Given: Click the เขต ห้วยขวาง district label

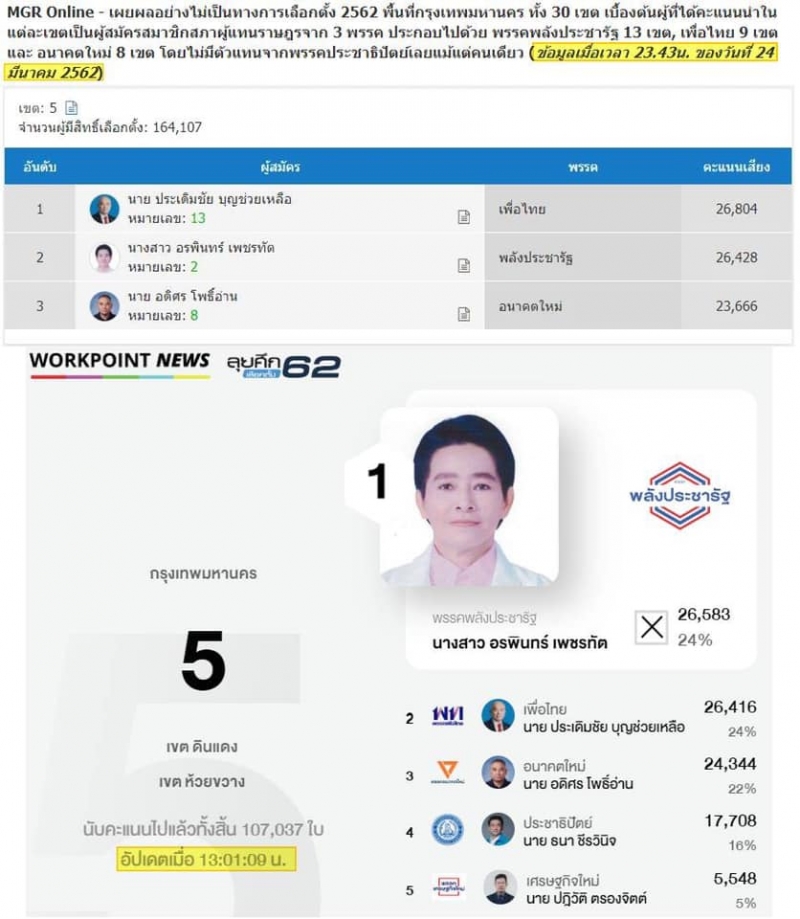Looking at the screenshot, I should pos(202,782).
